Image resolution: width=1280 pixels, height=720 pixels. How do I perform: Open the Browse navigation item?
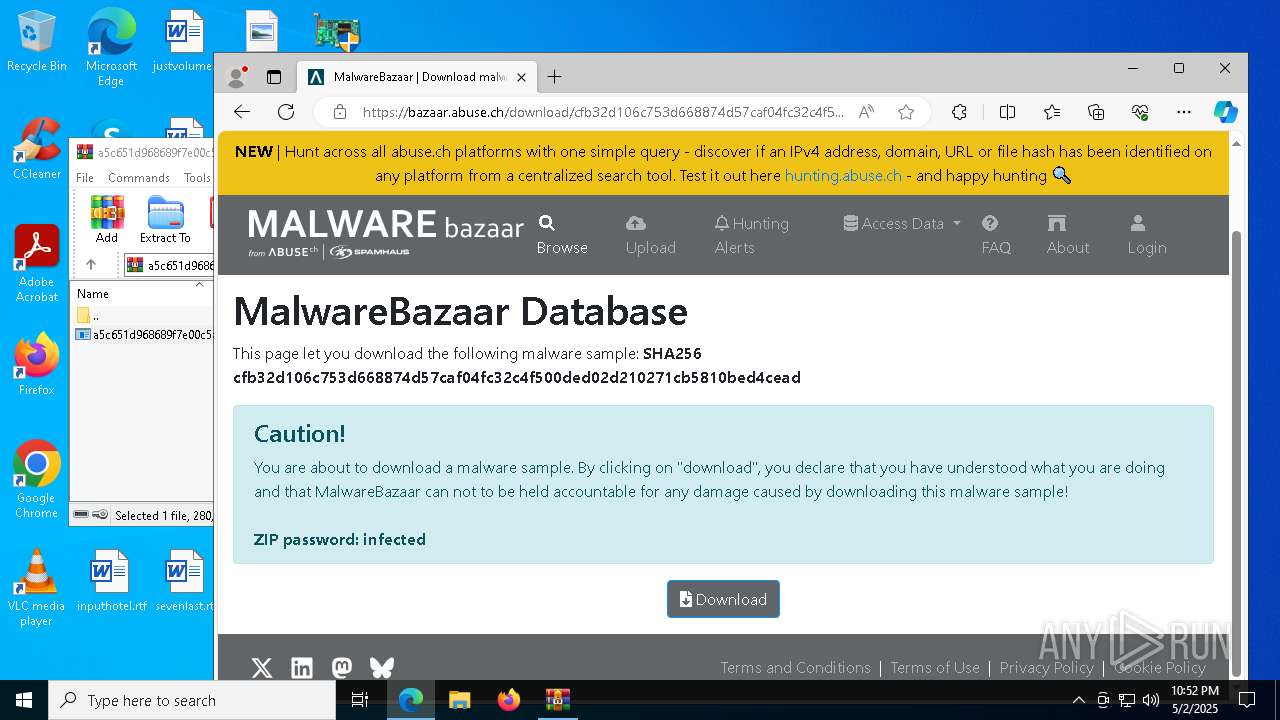tap(562, 235)
